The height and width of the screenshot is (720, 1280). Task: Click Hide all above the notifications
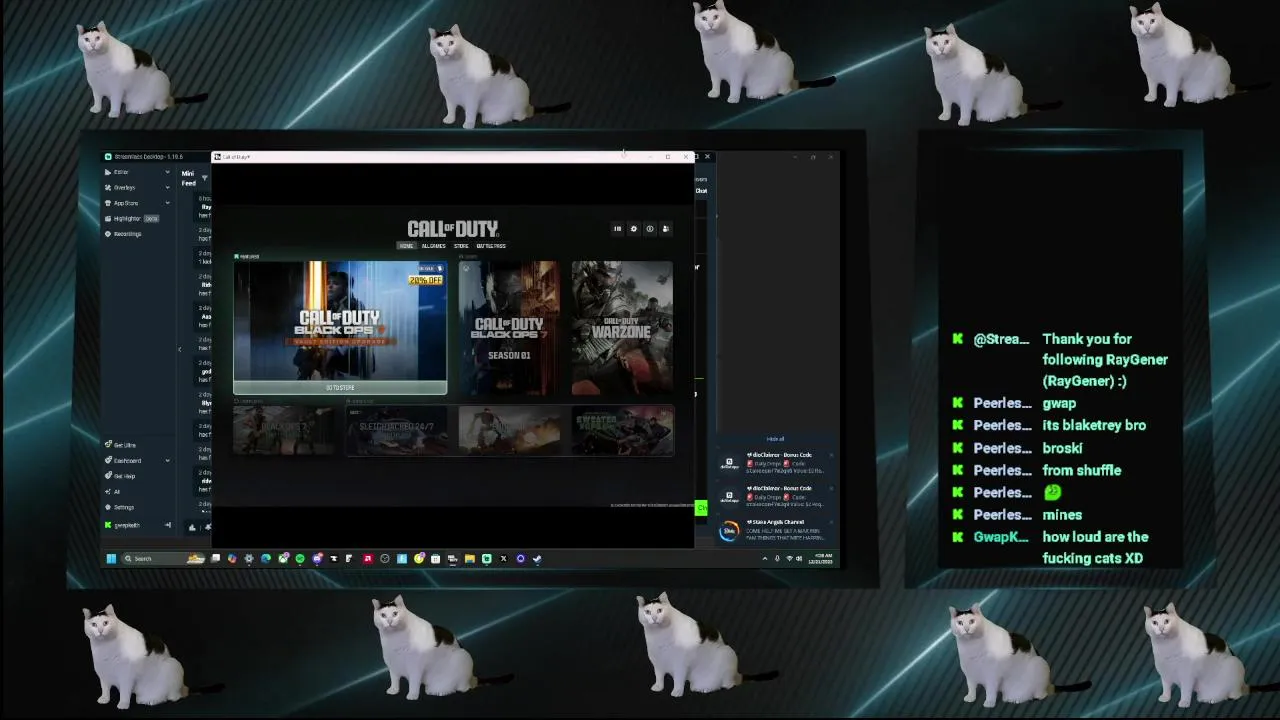pyautogui.click(x=775, y=439)
